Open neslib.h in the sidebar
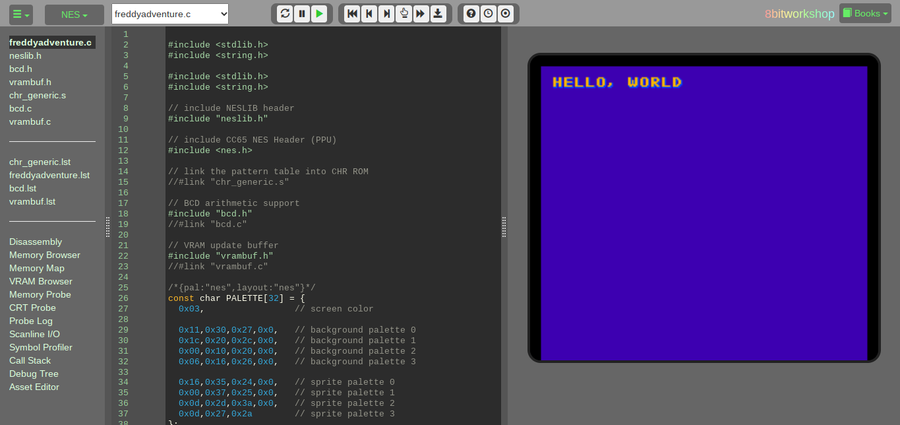This screenshot has width=900, height=425. [25, 56]
